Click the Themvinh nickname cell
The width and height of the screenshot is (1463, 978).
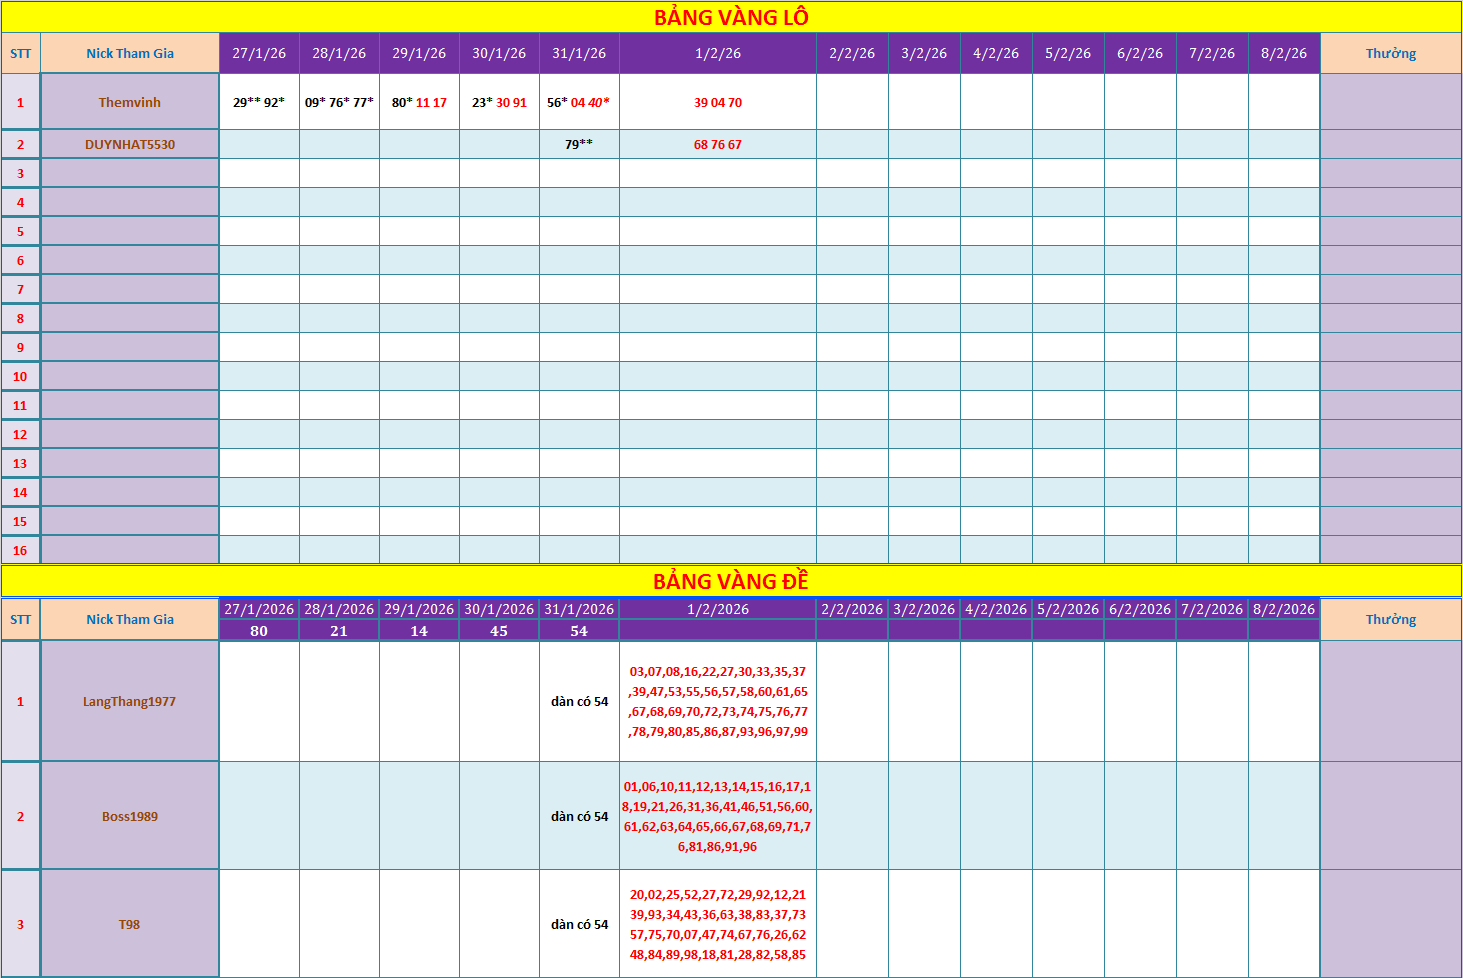(130, 102)
